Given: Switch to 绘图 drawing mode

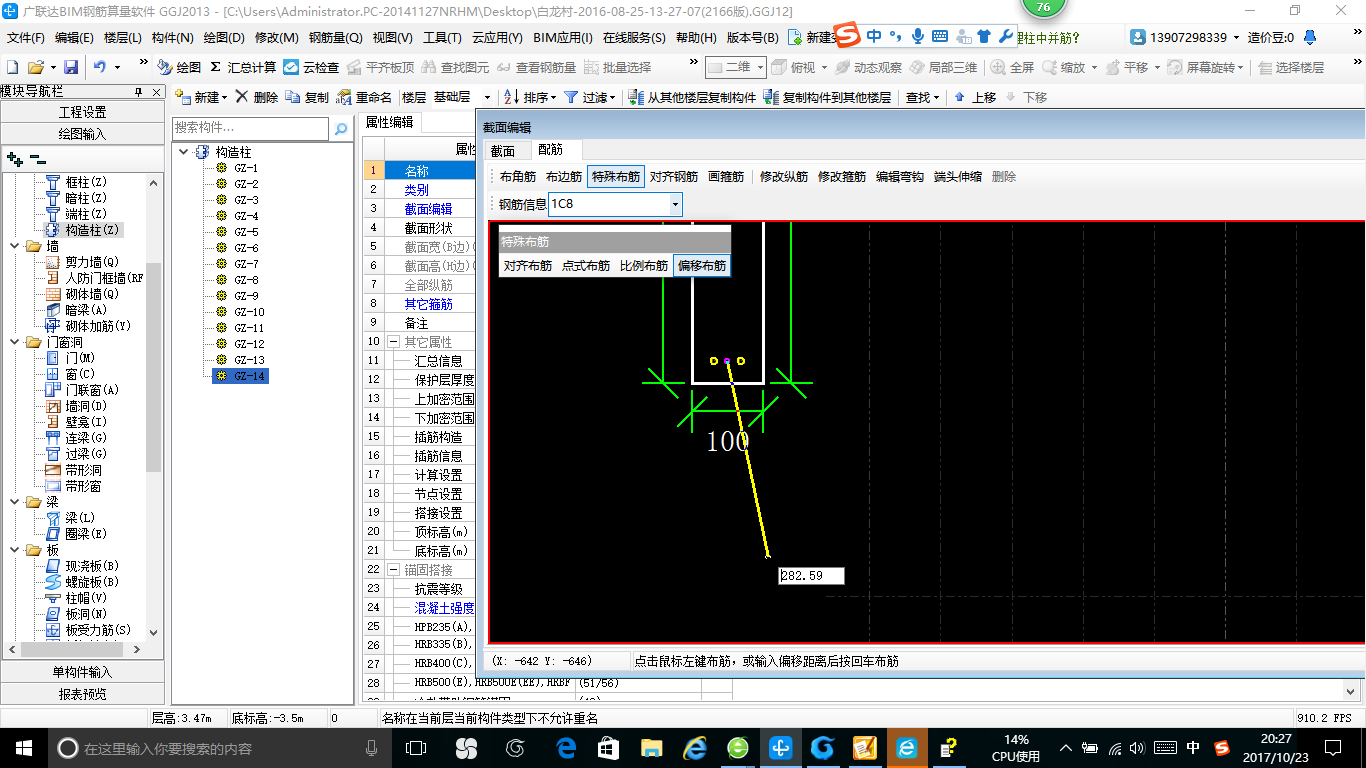Looking at the screenshot, I should tap(180, 67).
